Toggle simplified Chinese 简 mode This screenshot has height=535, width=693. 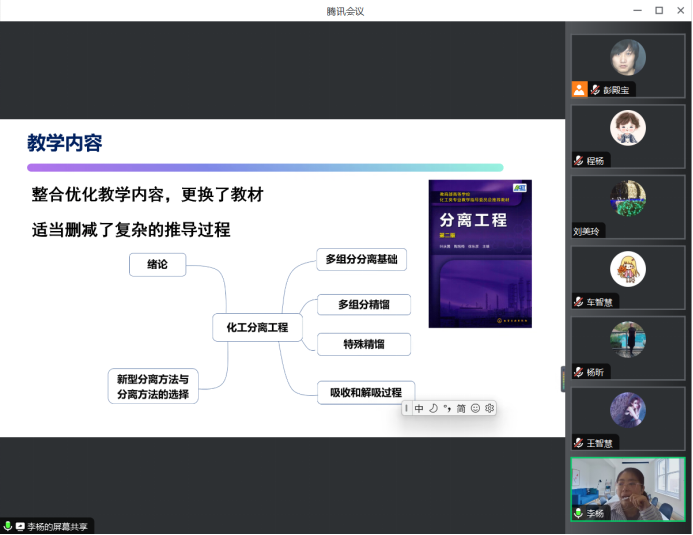[x=461, y=408]
